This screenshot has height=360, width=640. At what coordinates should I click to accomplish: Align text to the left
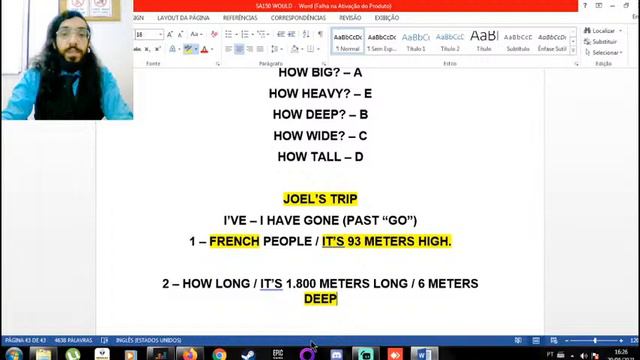(x=229, y=49)
